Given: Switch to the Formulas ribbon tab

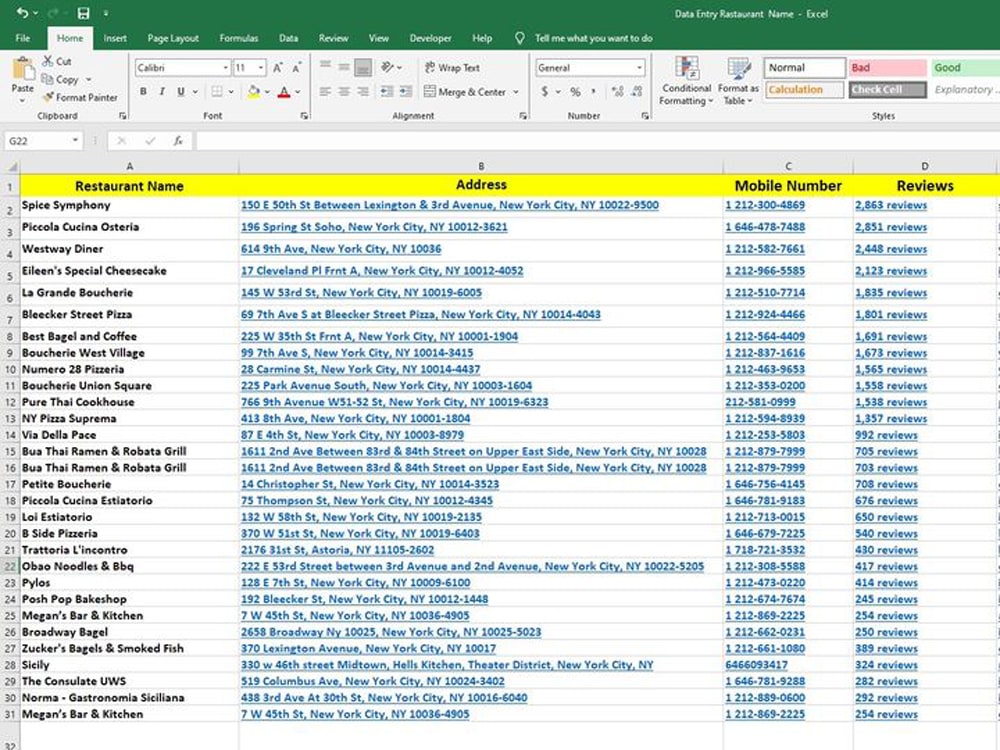Looking at the screenshot, I should click(238, 37).
